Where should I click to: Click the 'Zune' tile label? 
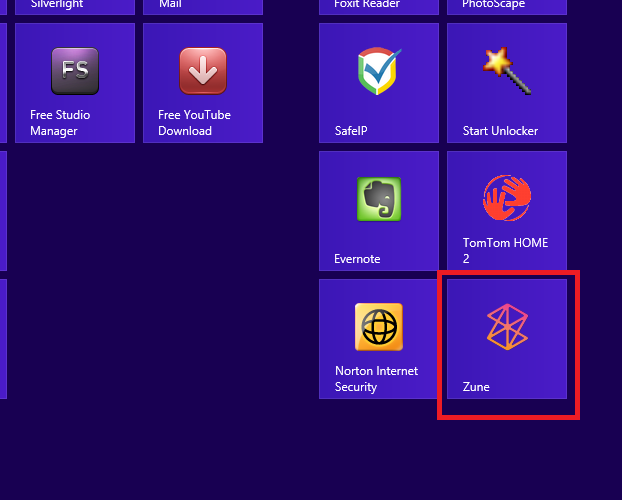point(476,387)
